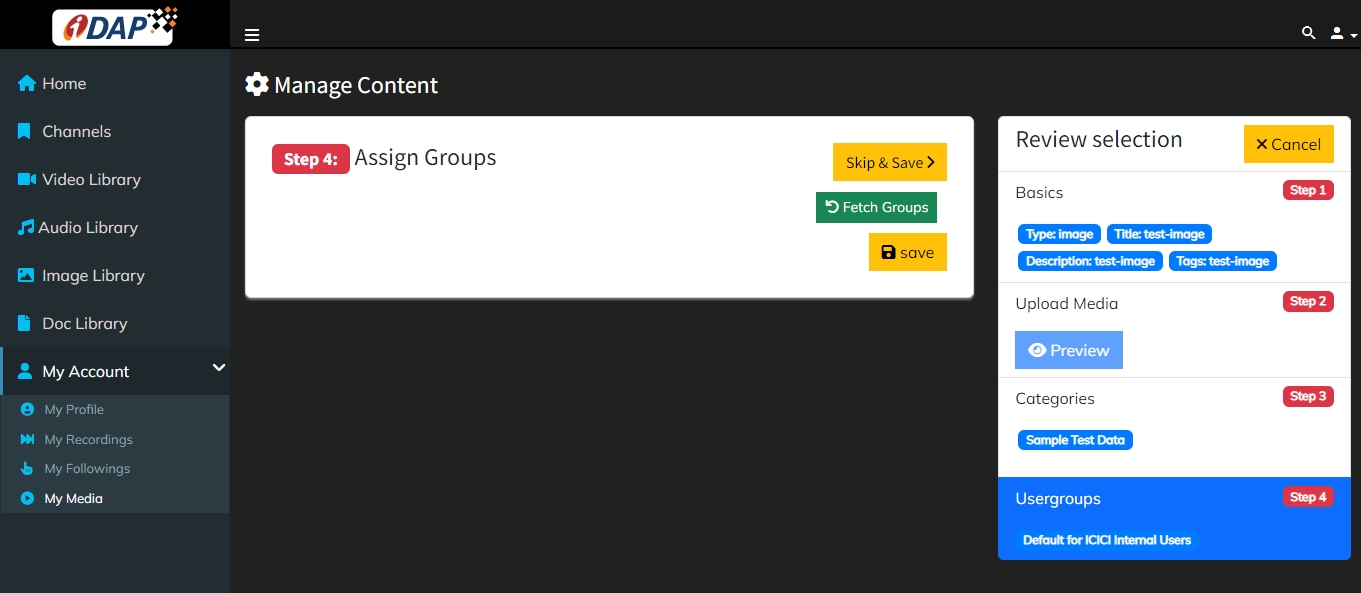Open the search icon in top bar
1361x593 pixels.
click(x=1308, y=33)
